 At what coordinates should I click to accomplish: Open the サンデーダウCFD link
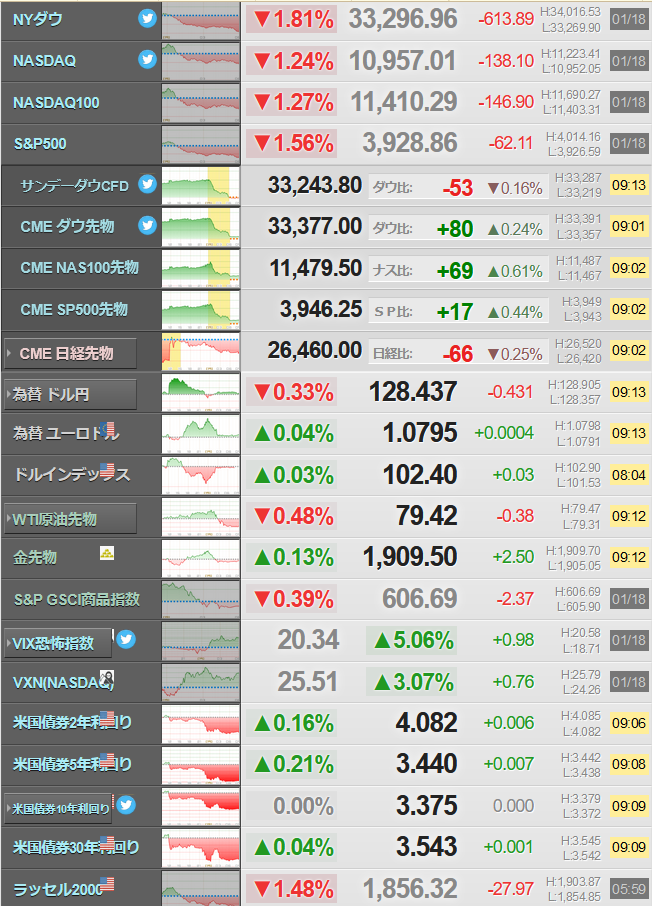point(75,185)
